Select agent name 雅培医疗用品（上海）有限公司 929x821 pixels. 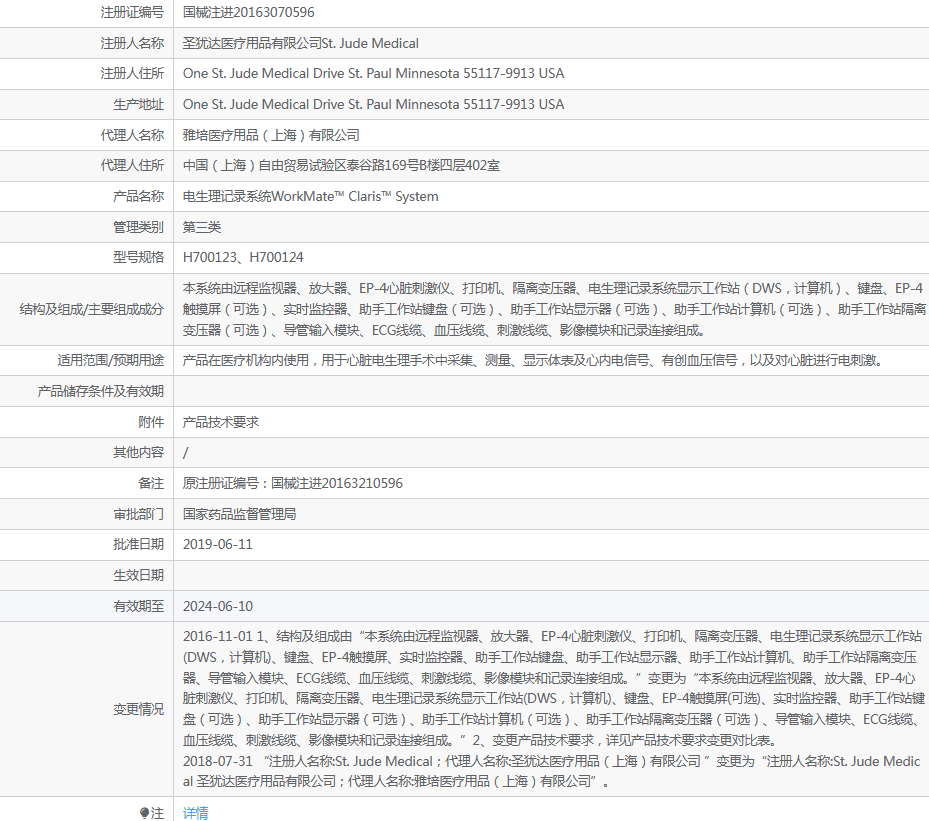click(x=271, y=135)
